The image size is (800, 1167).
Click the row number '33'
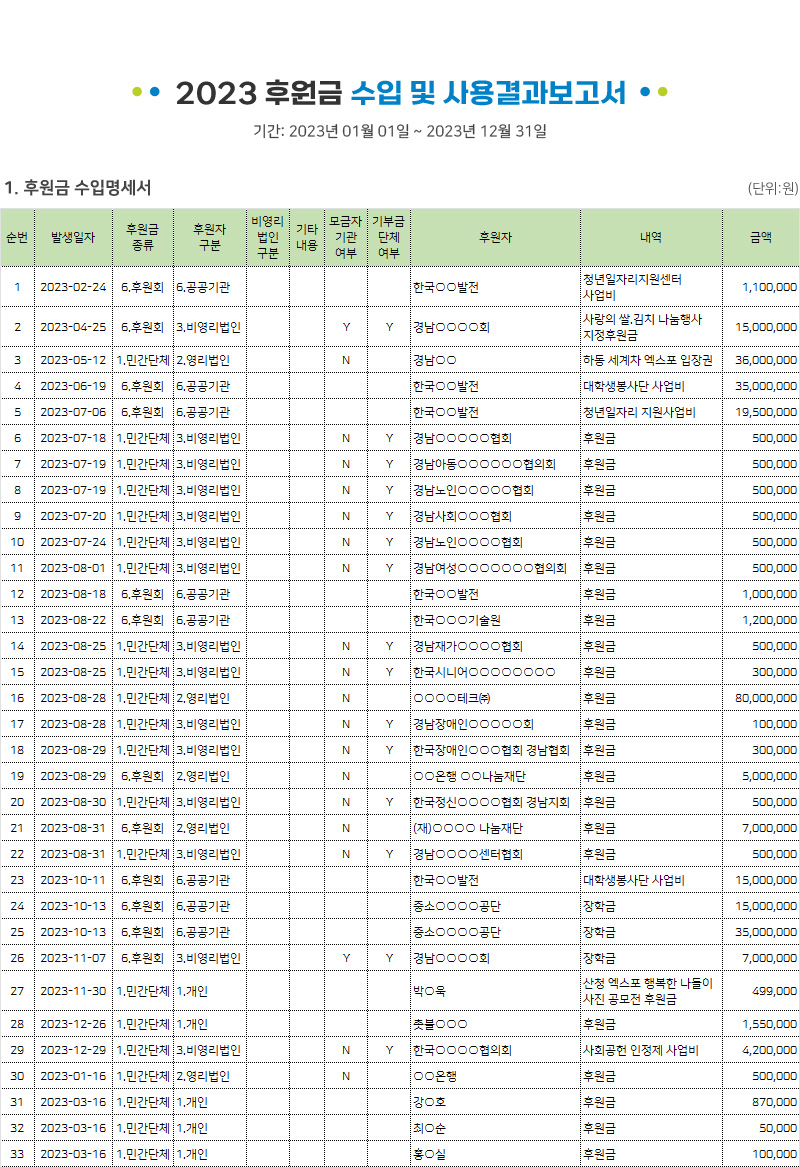17,1154
